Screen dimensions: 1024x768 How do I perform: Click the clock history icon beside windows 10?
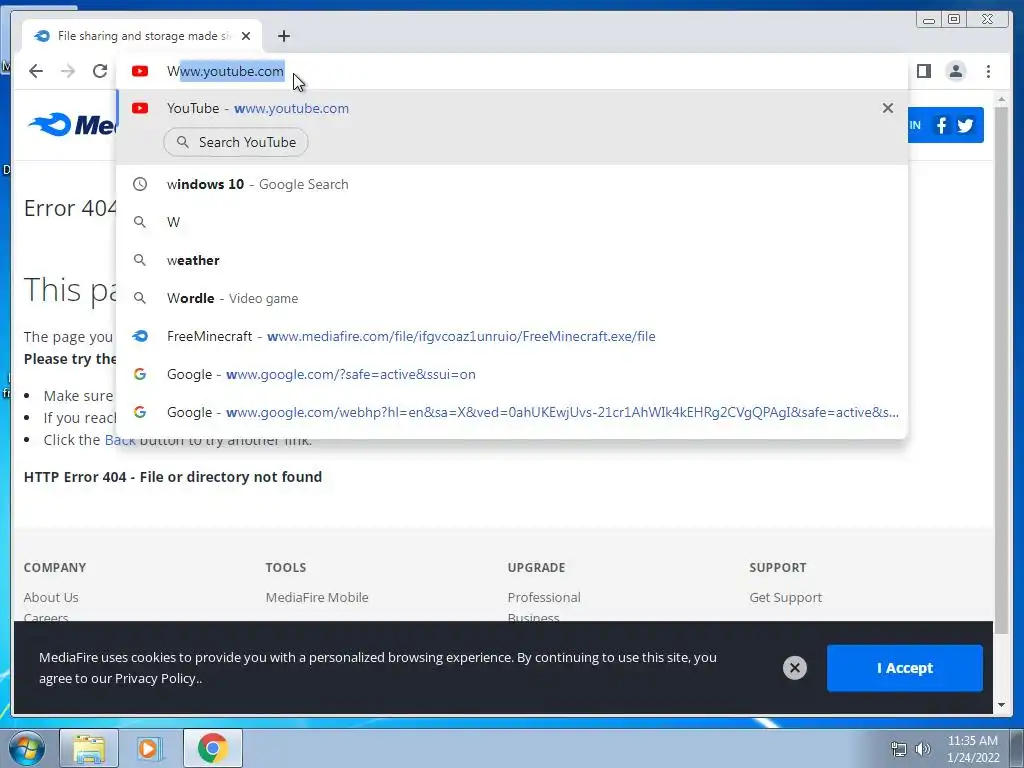pyautogui.click(x=140, y=184)
